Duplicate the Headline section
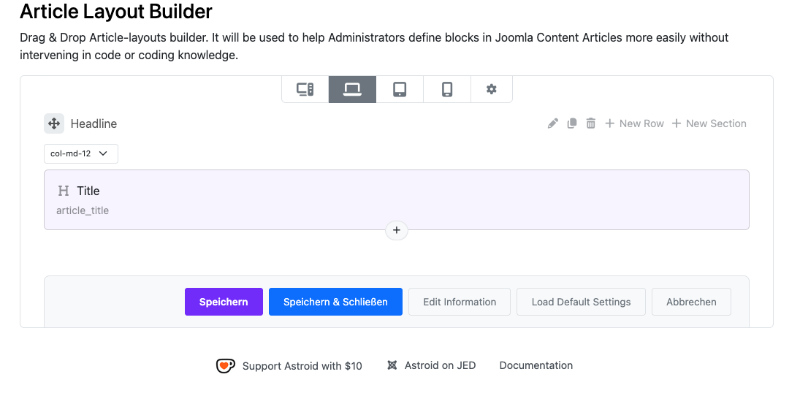The image size is (800, 405). click(572, 123)
